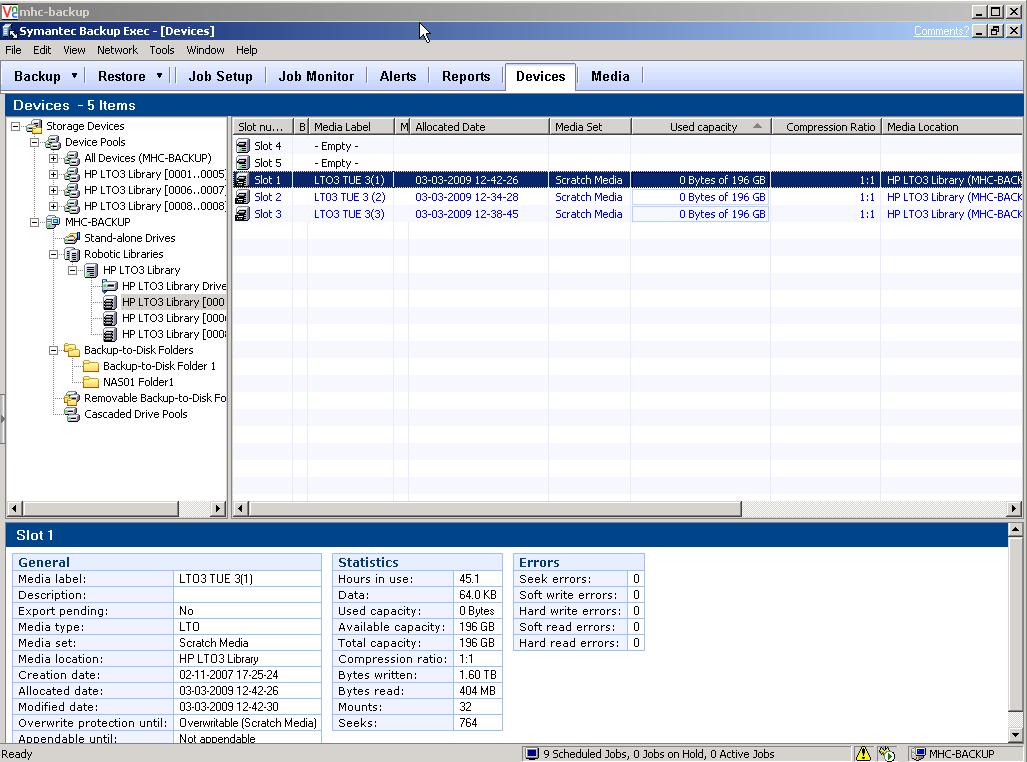Click the Removable Backup-to-Disk Folders icon

pyautogui.click(x=72, y=398)
